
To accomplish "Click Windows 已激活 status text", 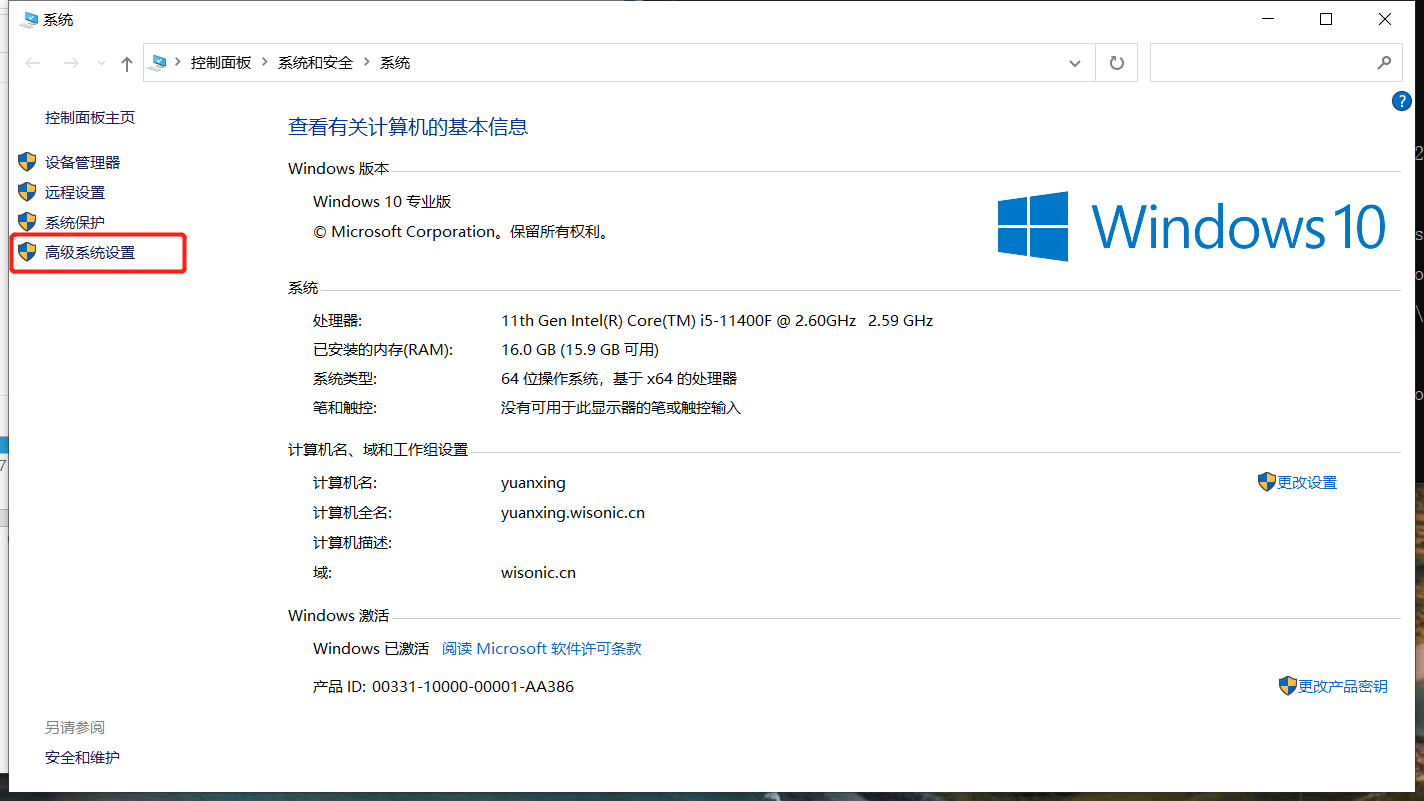I will [371, 648].
